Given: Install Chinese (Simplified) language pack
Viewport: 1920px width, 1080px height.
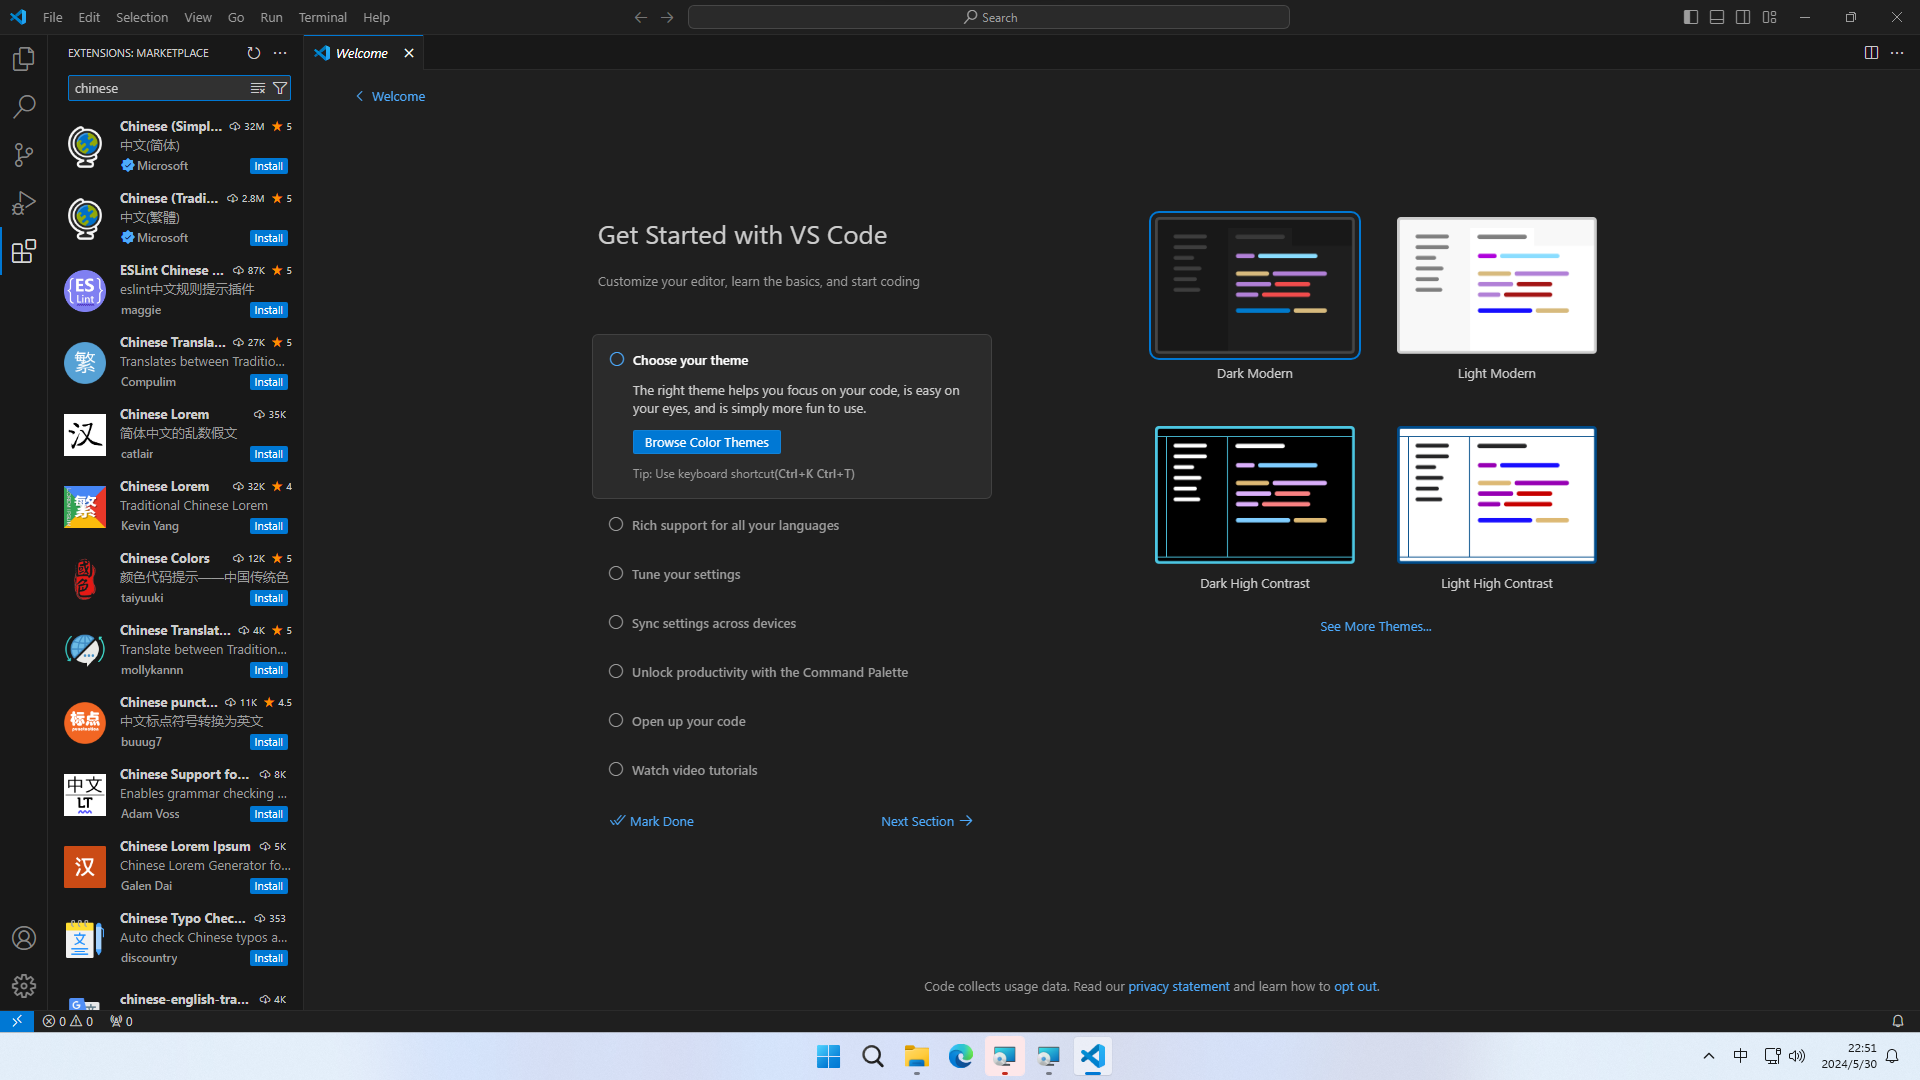Looking at the screenshot, I should pos(268,166).
